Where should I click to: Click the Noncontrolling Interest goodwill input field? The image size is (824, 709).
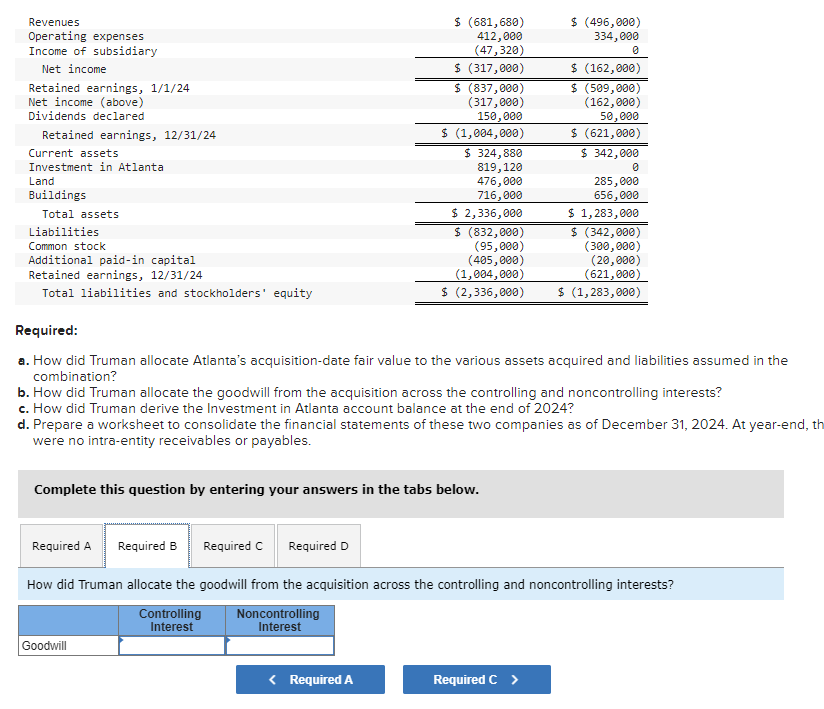coord(280,645)
